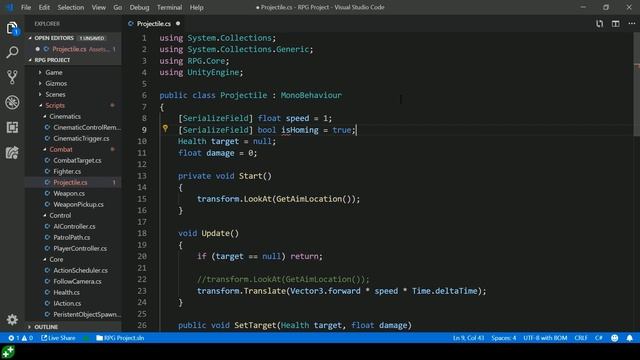The width and height of the screenshot is (640, 360).
Task: Open WeaponPickup.cs file
Action: pyautogui.click(x=78, y=204)
